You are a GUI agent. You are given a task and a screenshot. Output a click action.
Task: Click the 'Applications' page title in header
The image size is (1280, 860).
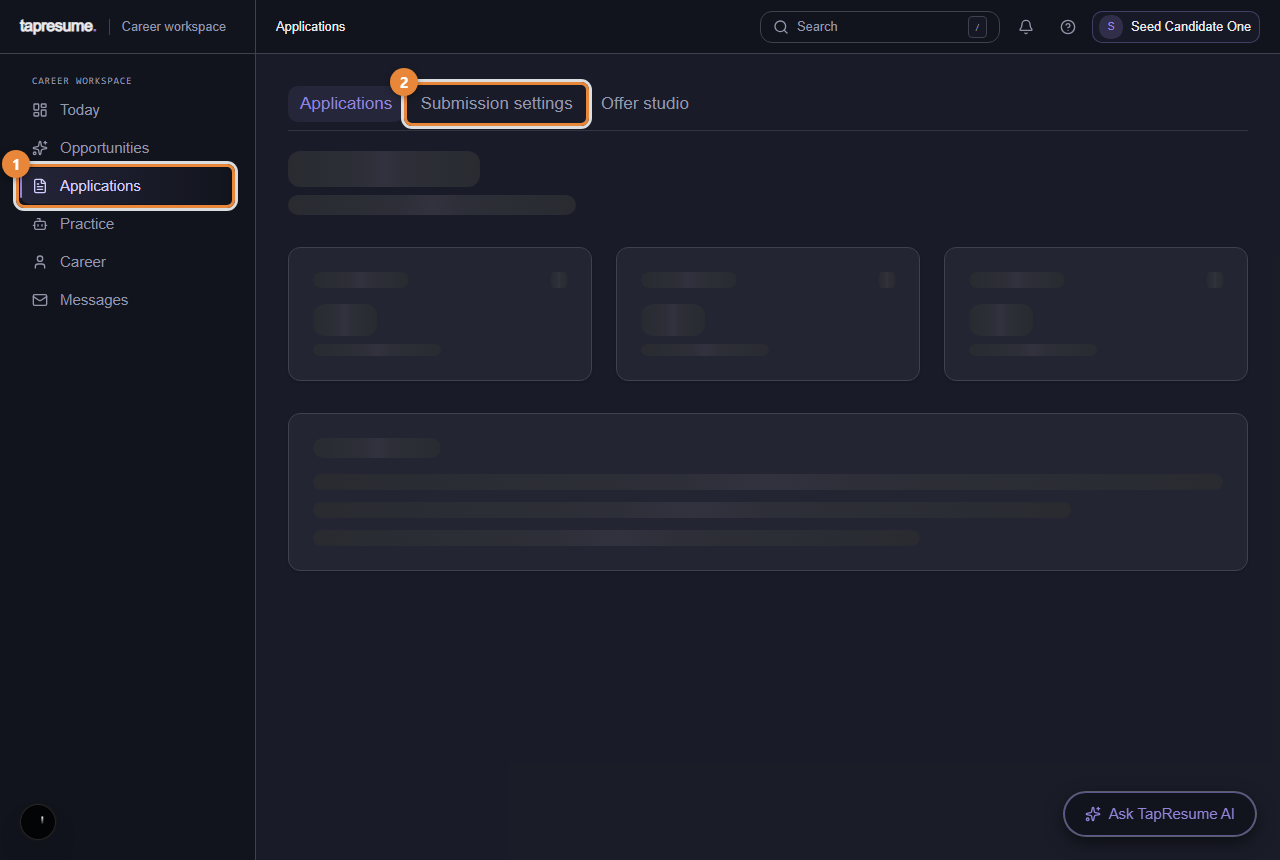coord(311,27)
